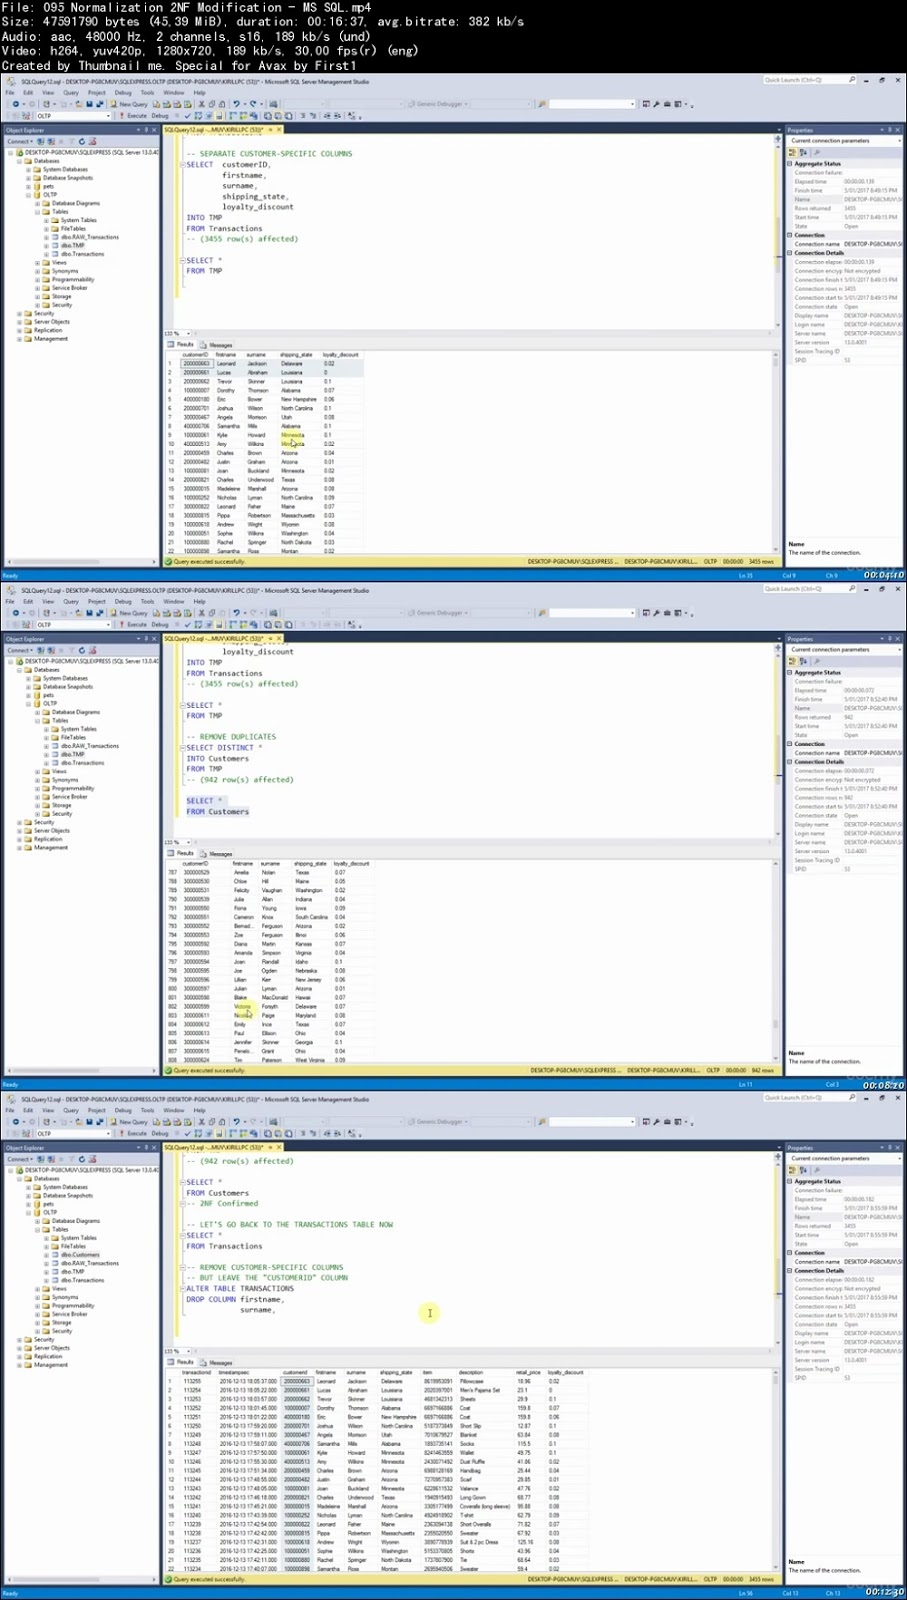Open the File menu in the top screenshot
Image resolution: width=907 pixels, height=1600 pixels.
(x=11, y=93)
